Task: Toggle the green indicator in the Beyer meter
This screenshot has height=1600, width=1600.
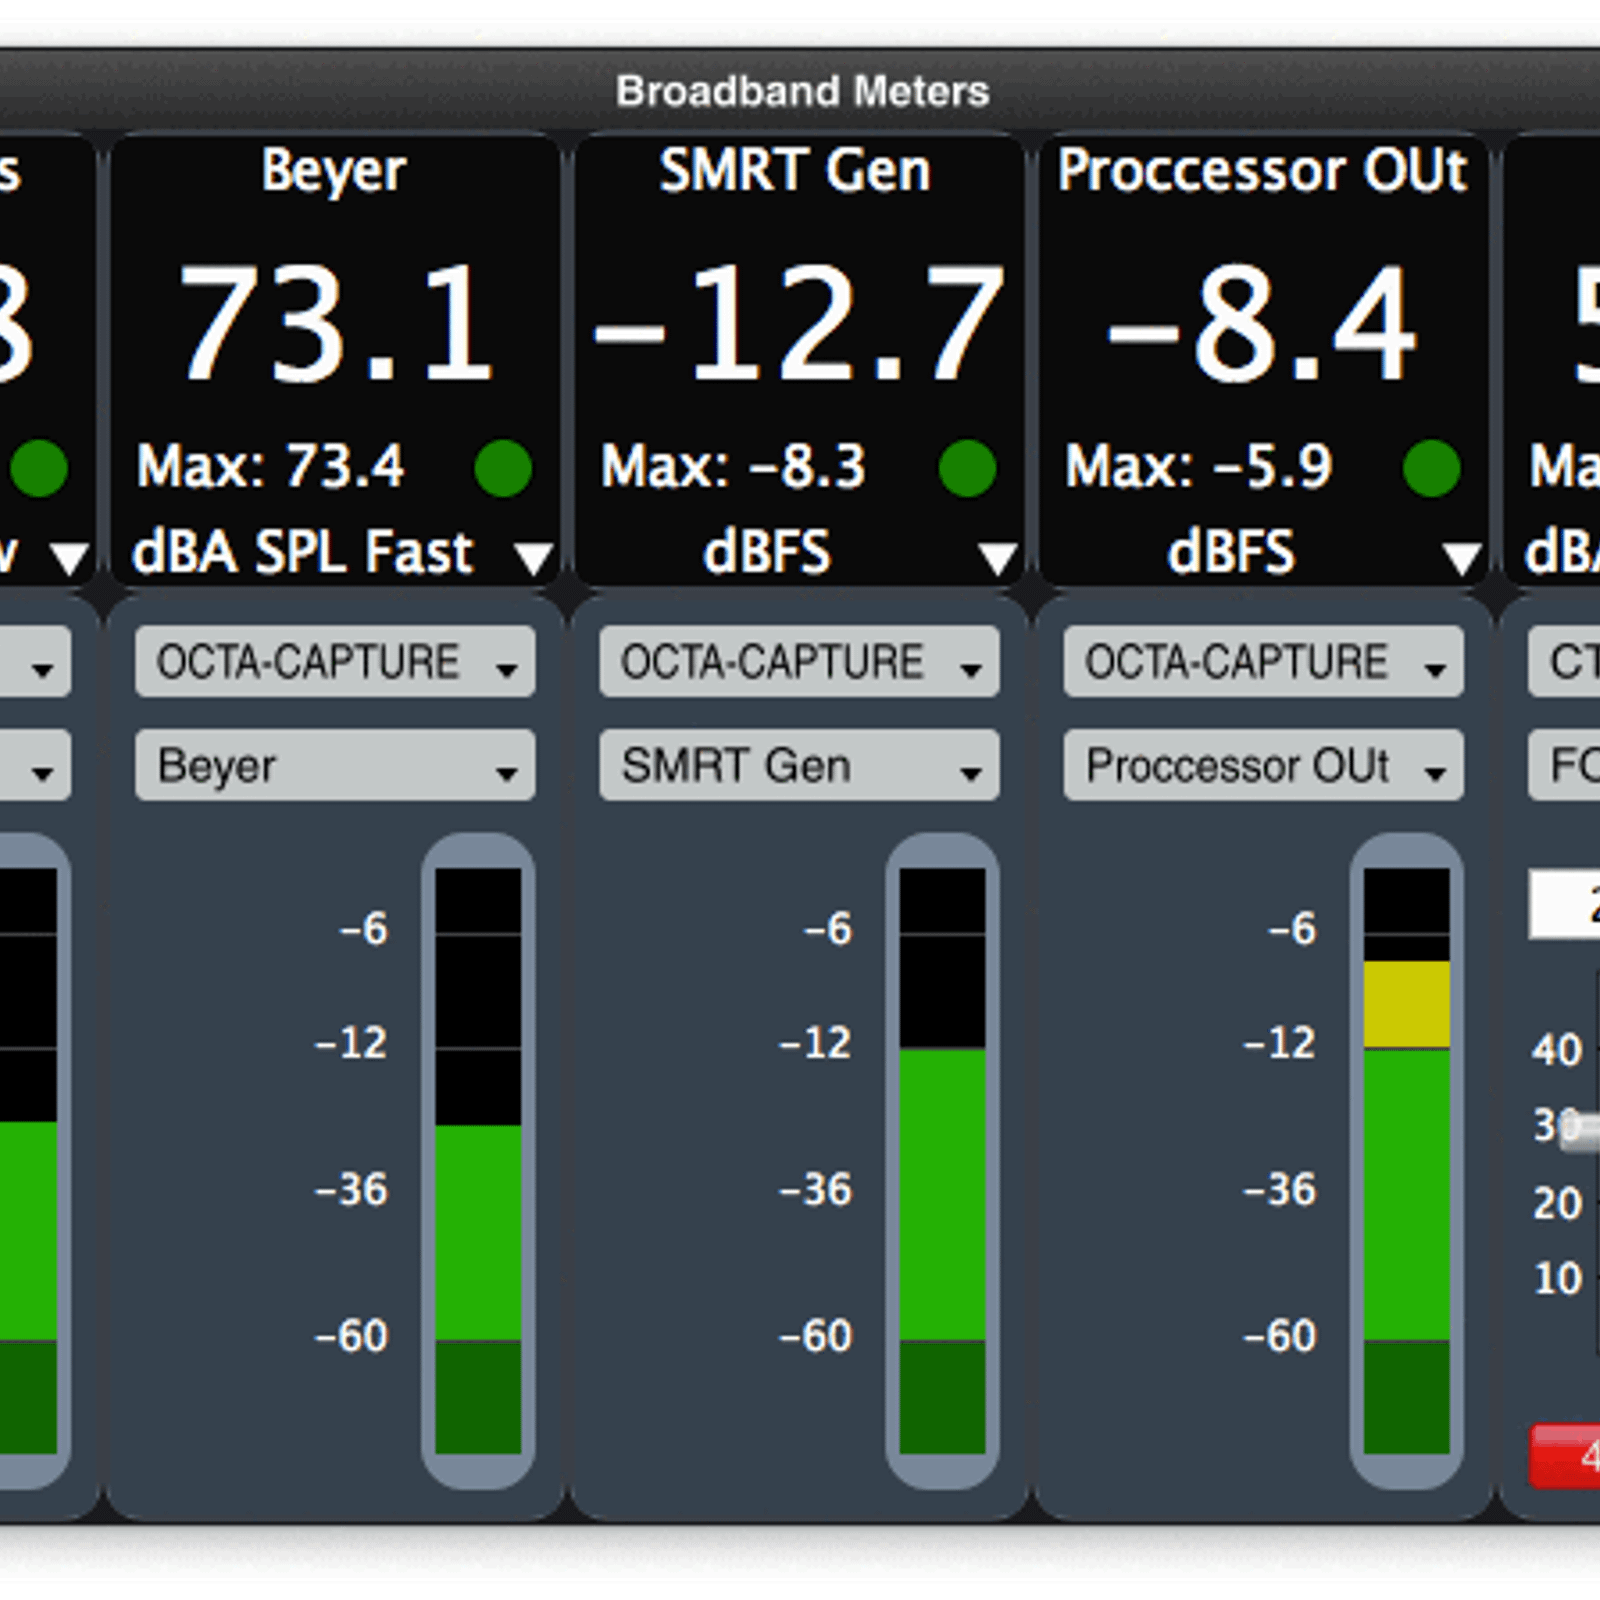Action: (502, 468)
